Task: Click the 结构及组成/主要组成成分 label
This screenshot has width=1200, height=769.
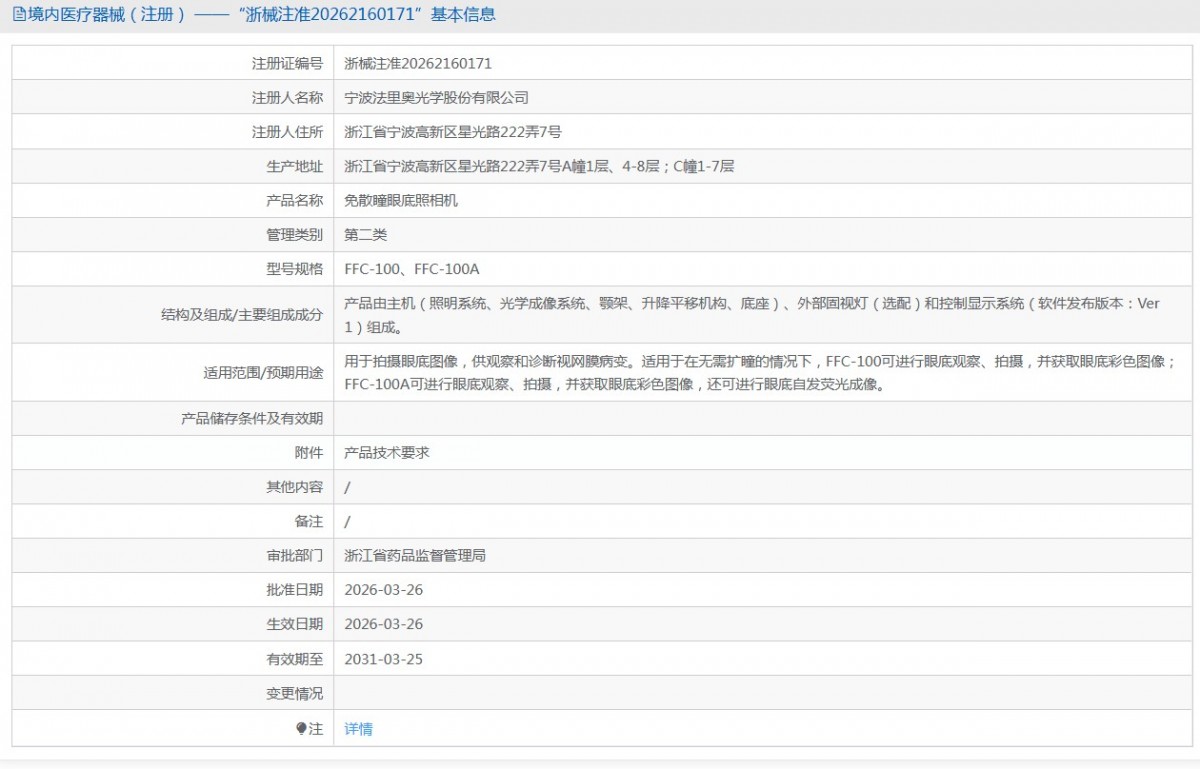Action: pos(242,315)
